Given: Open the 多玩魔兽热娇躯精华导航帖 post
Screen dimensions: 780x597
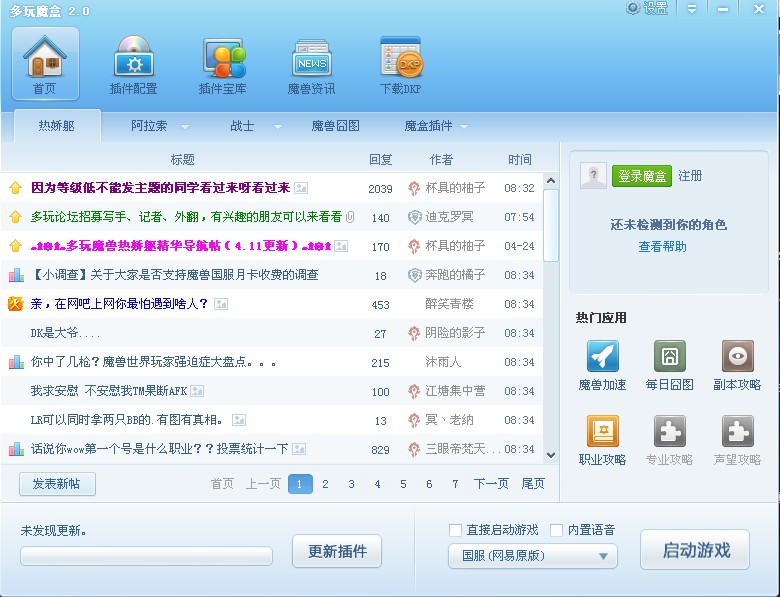Looking at the screenshot, I should pyautogui.click(x=181, y=246).
